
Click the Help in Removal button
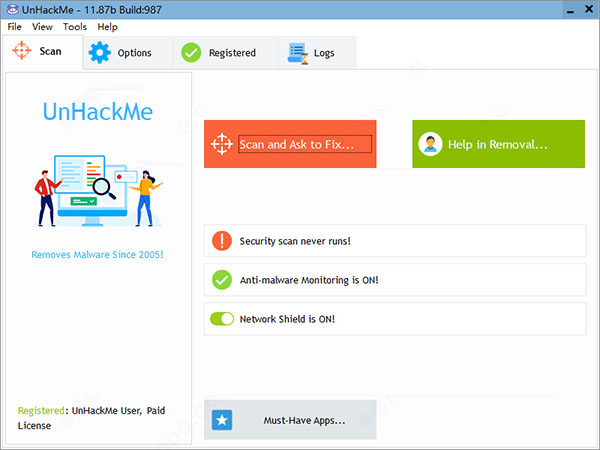click(x=499, y=144)
